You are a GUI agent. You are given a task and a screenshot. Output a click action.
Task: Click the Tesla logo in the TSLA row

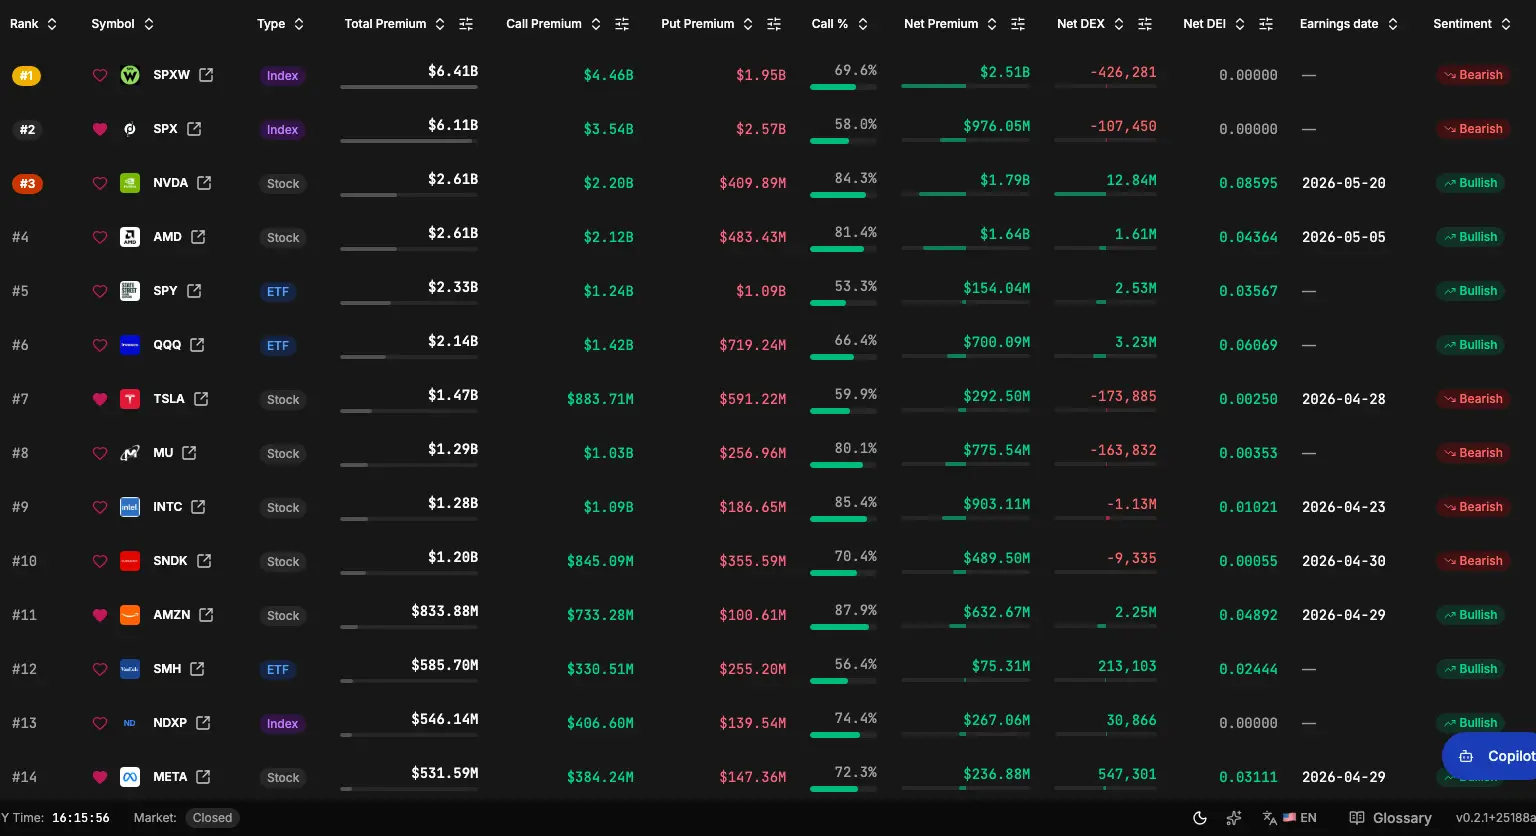(130, 399)
